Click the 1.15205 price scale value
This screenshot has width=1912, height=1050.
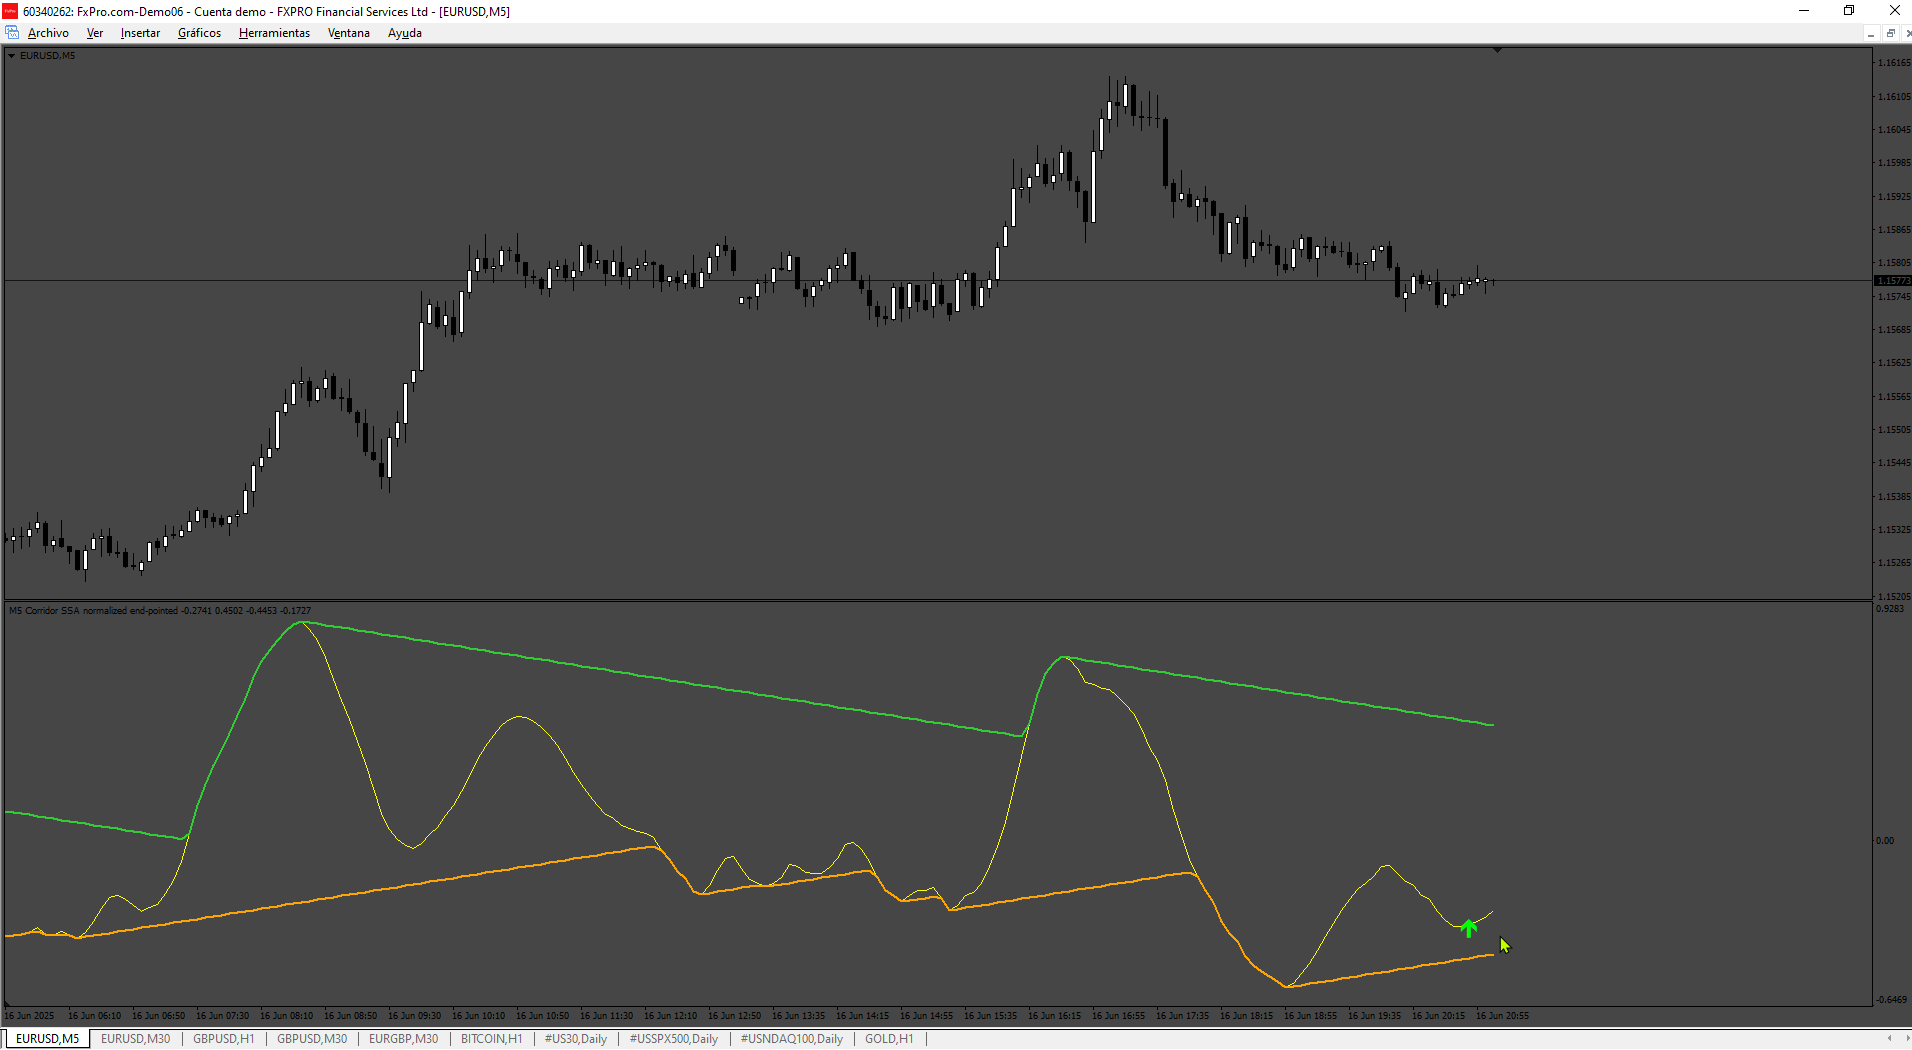click(1894, 597)
